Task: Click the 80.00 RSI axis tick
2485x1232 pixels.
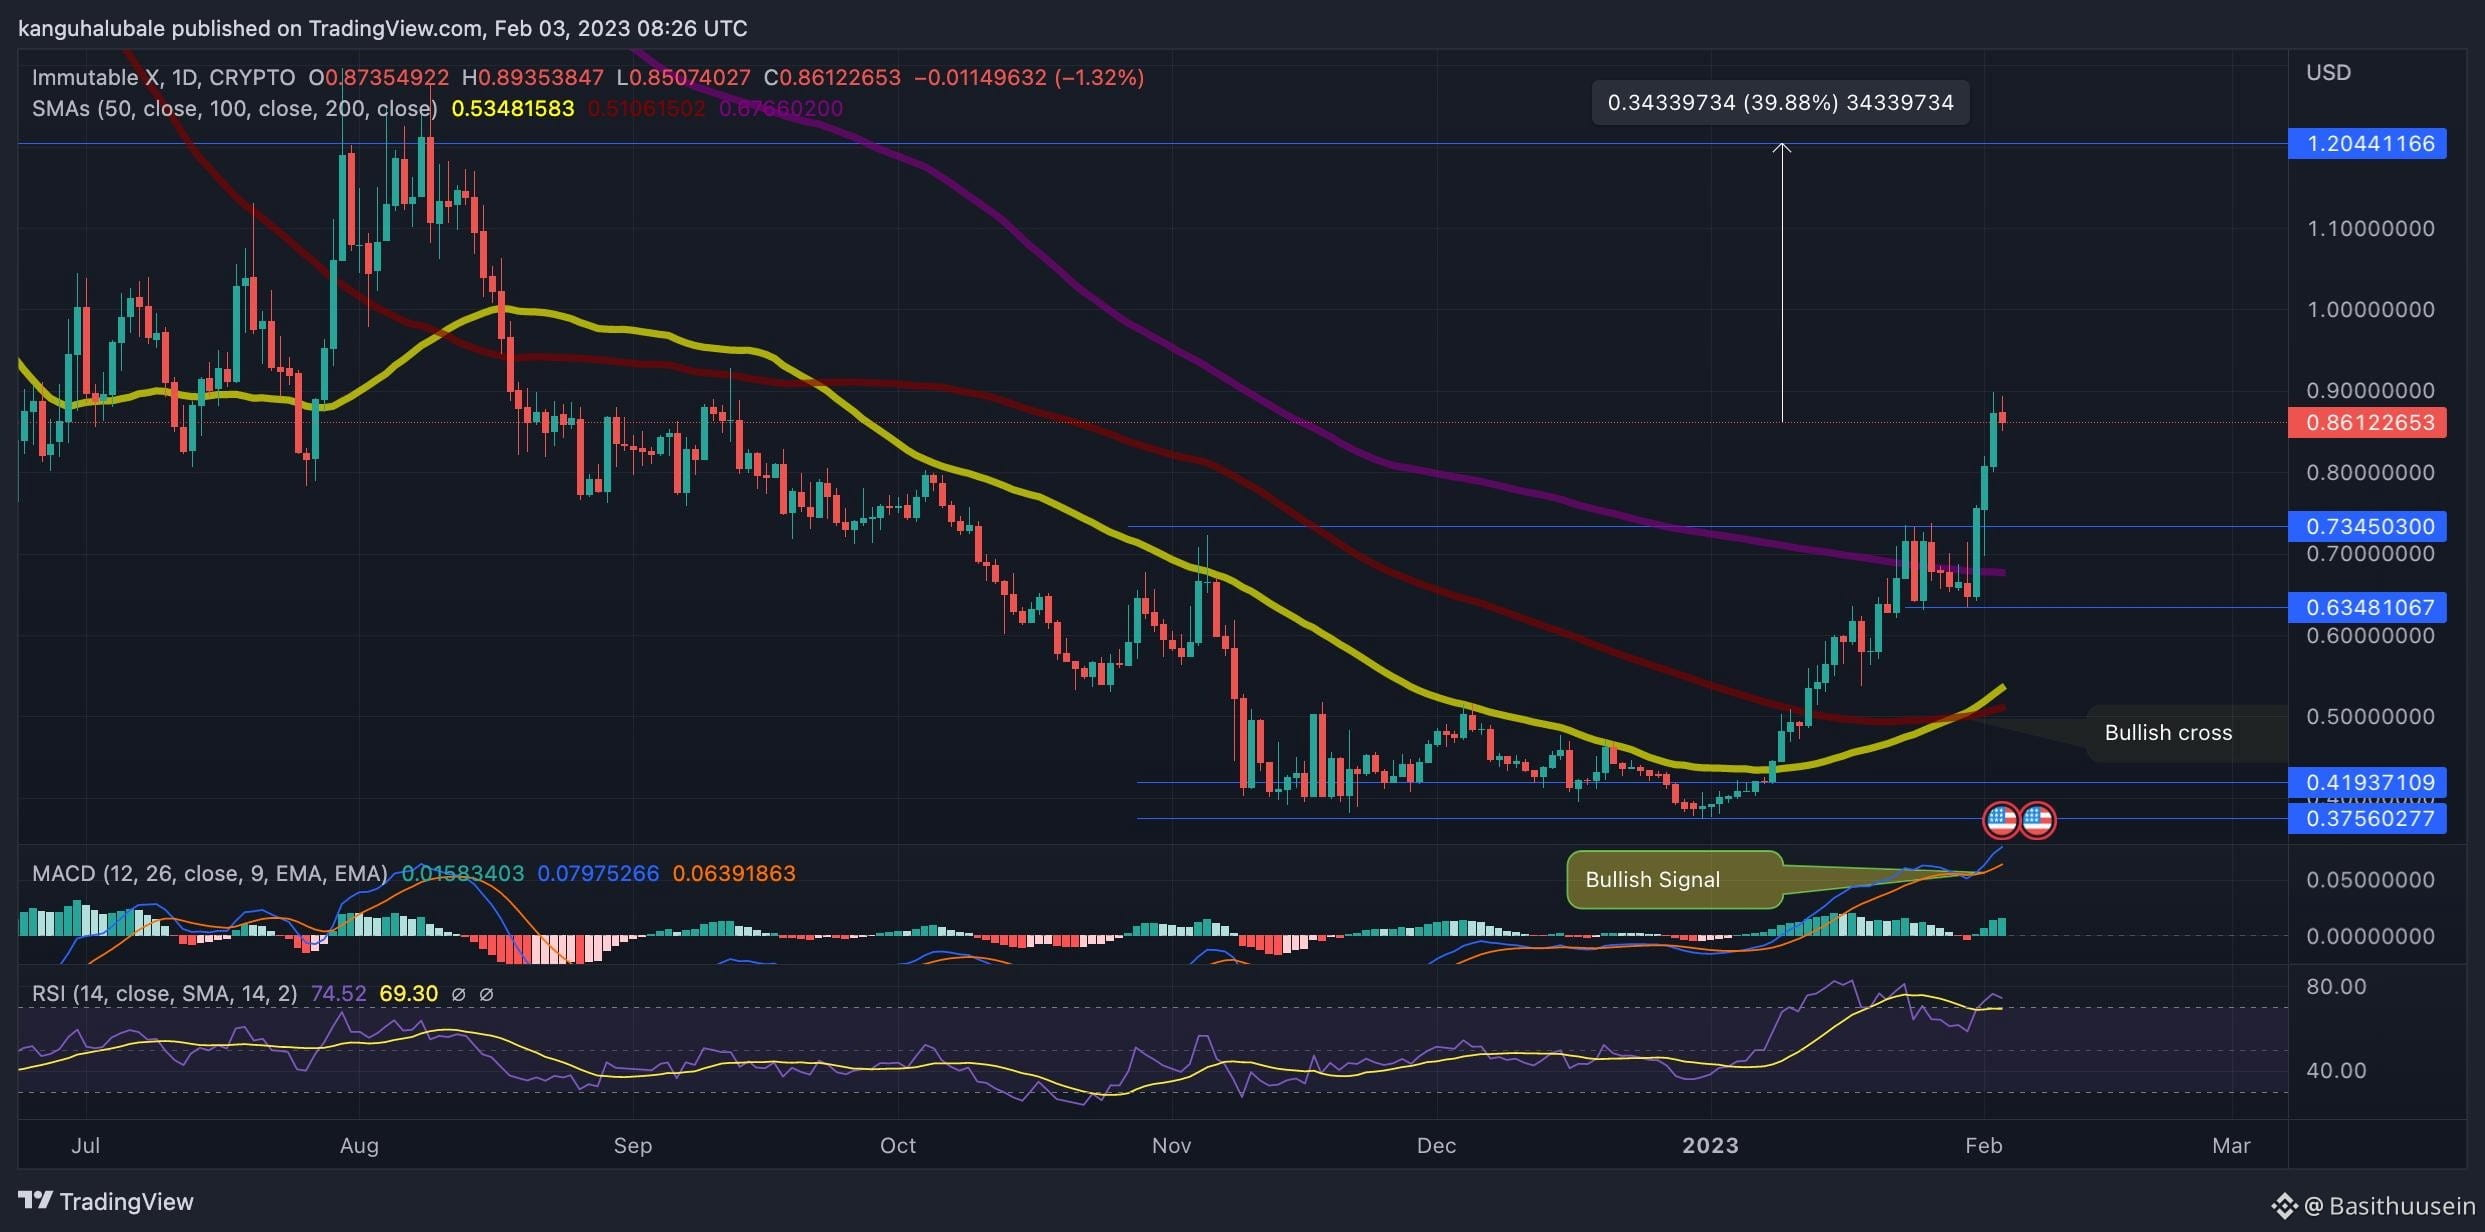Action: point(2336,986)
